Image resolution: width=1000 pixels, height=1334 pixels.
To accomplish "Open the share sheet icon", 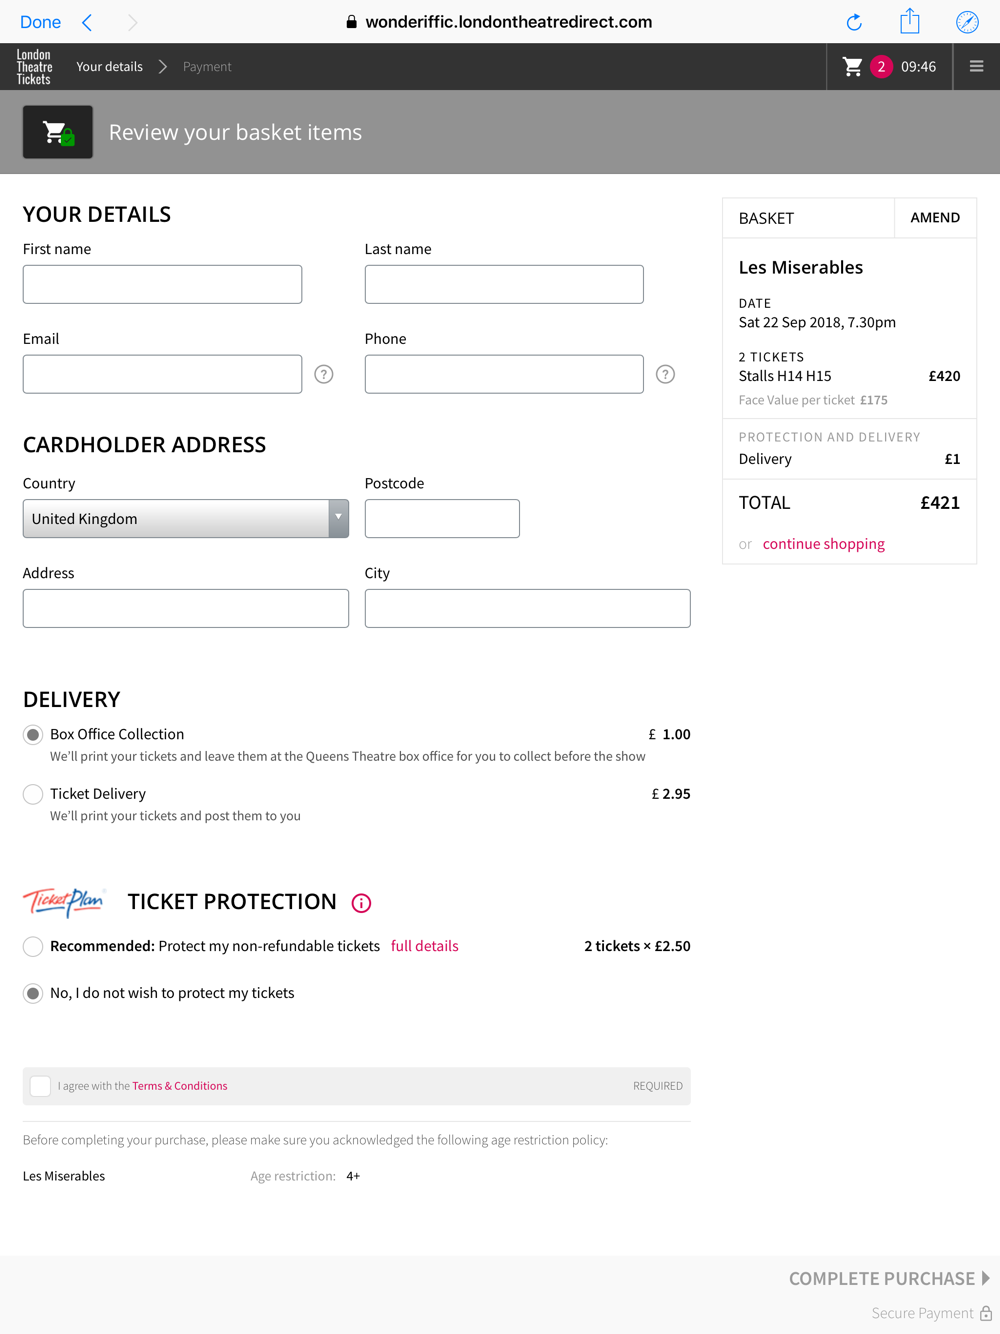I will tap(910, 21).
